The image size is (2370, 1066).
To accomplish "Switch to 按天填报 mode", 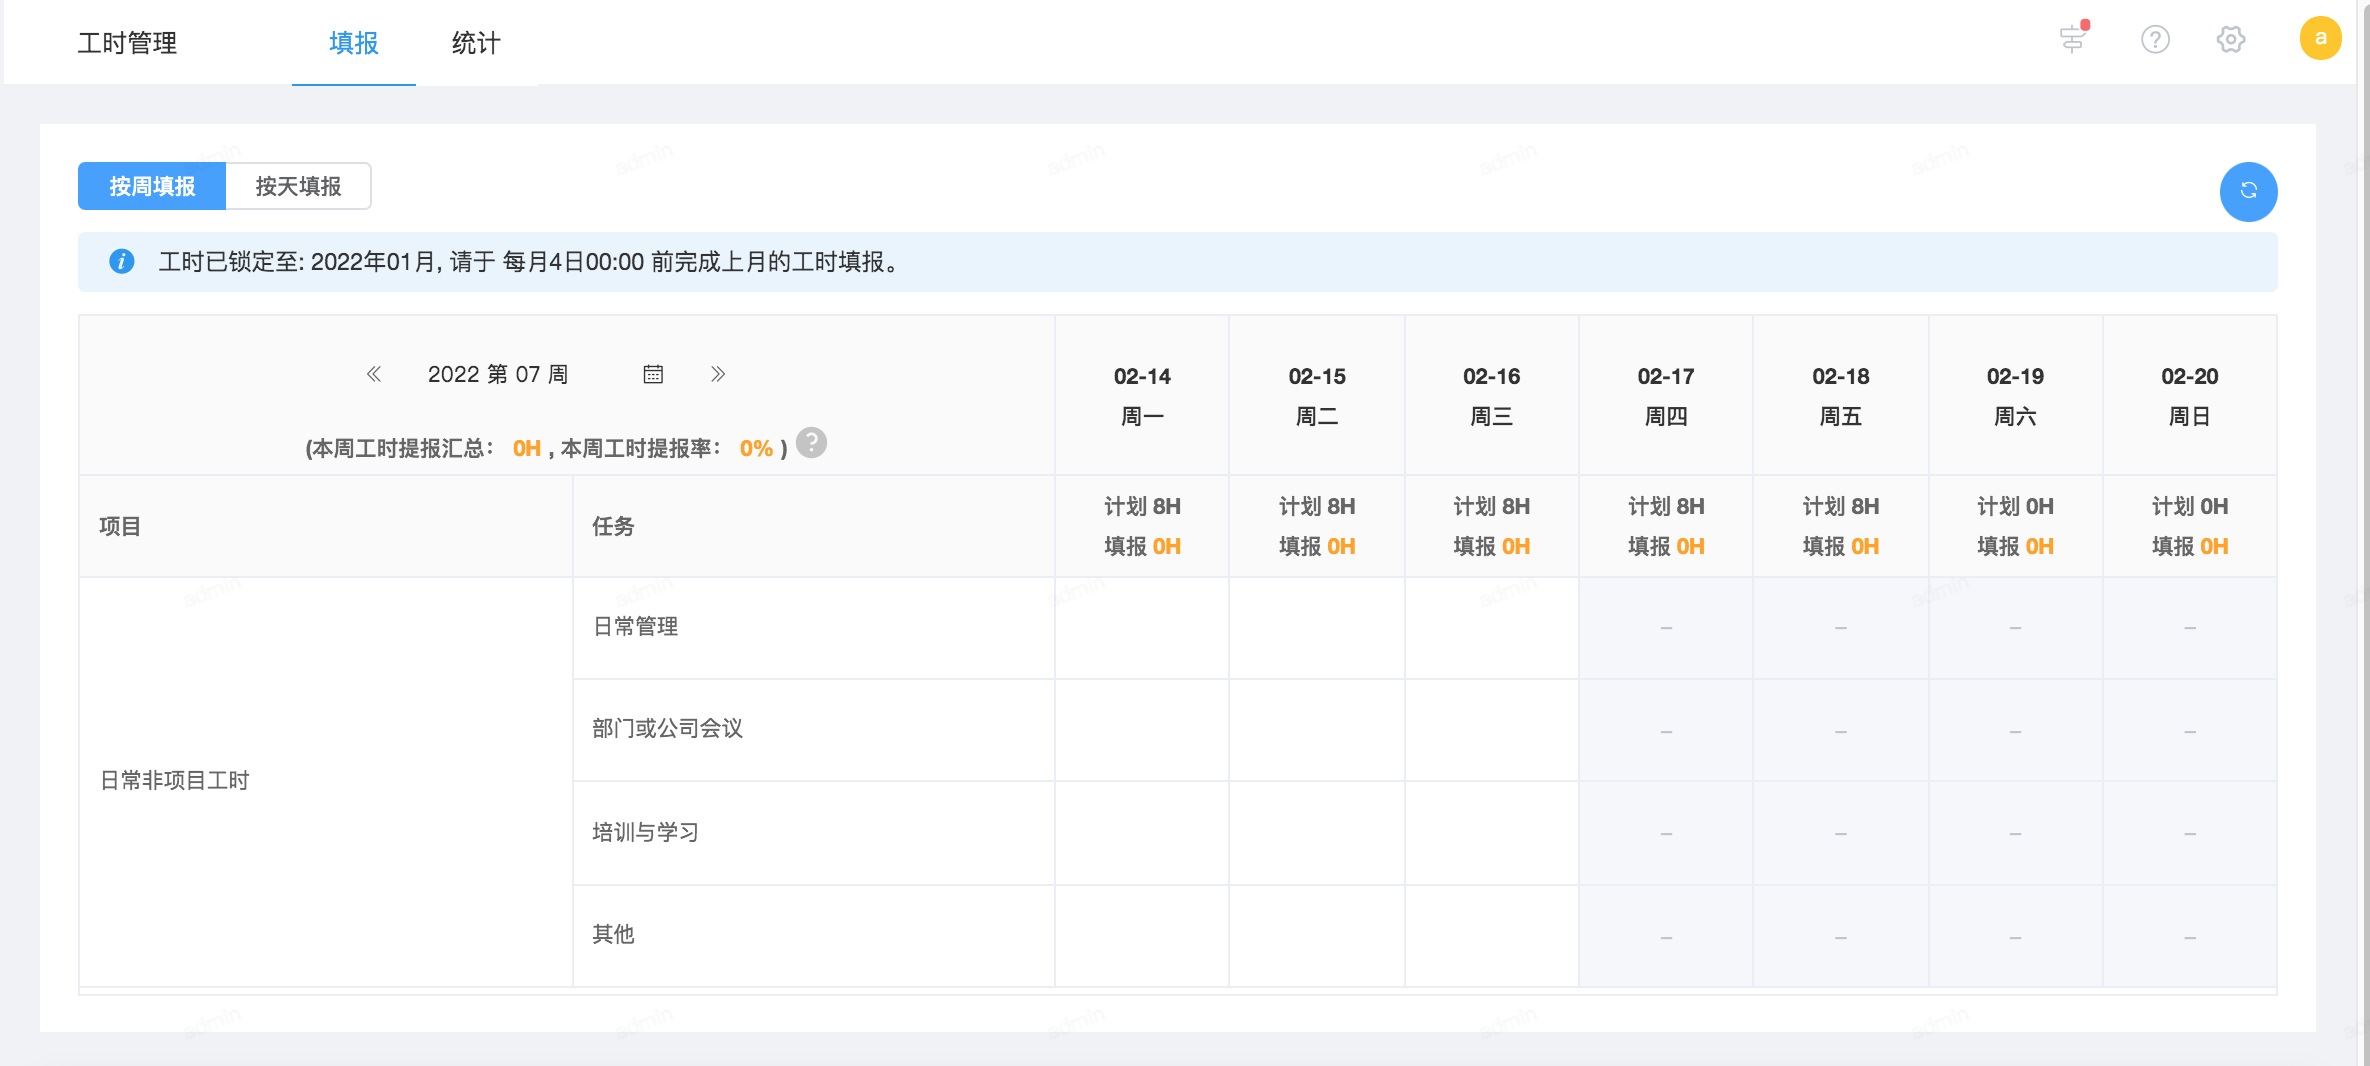I will (x=298, y=186).
